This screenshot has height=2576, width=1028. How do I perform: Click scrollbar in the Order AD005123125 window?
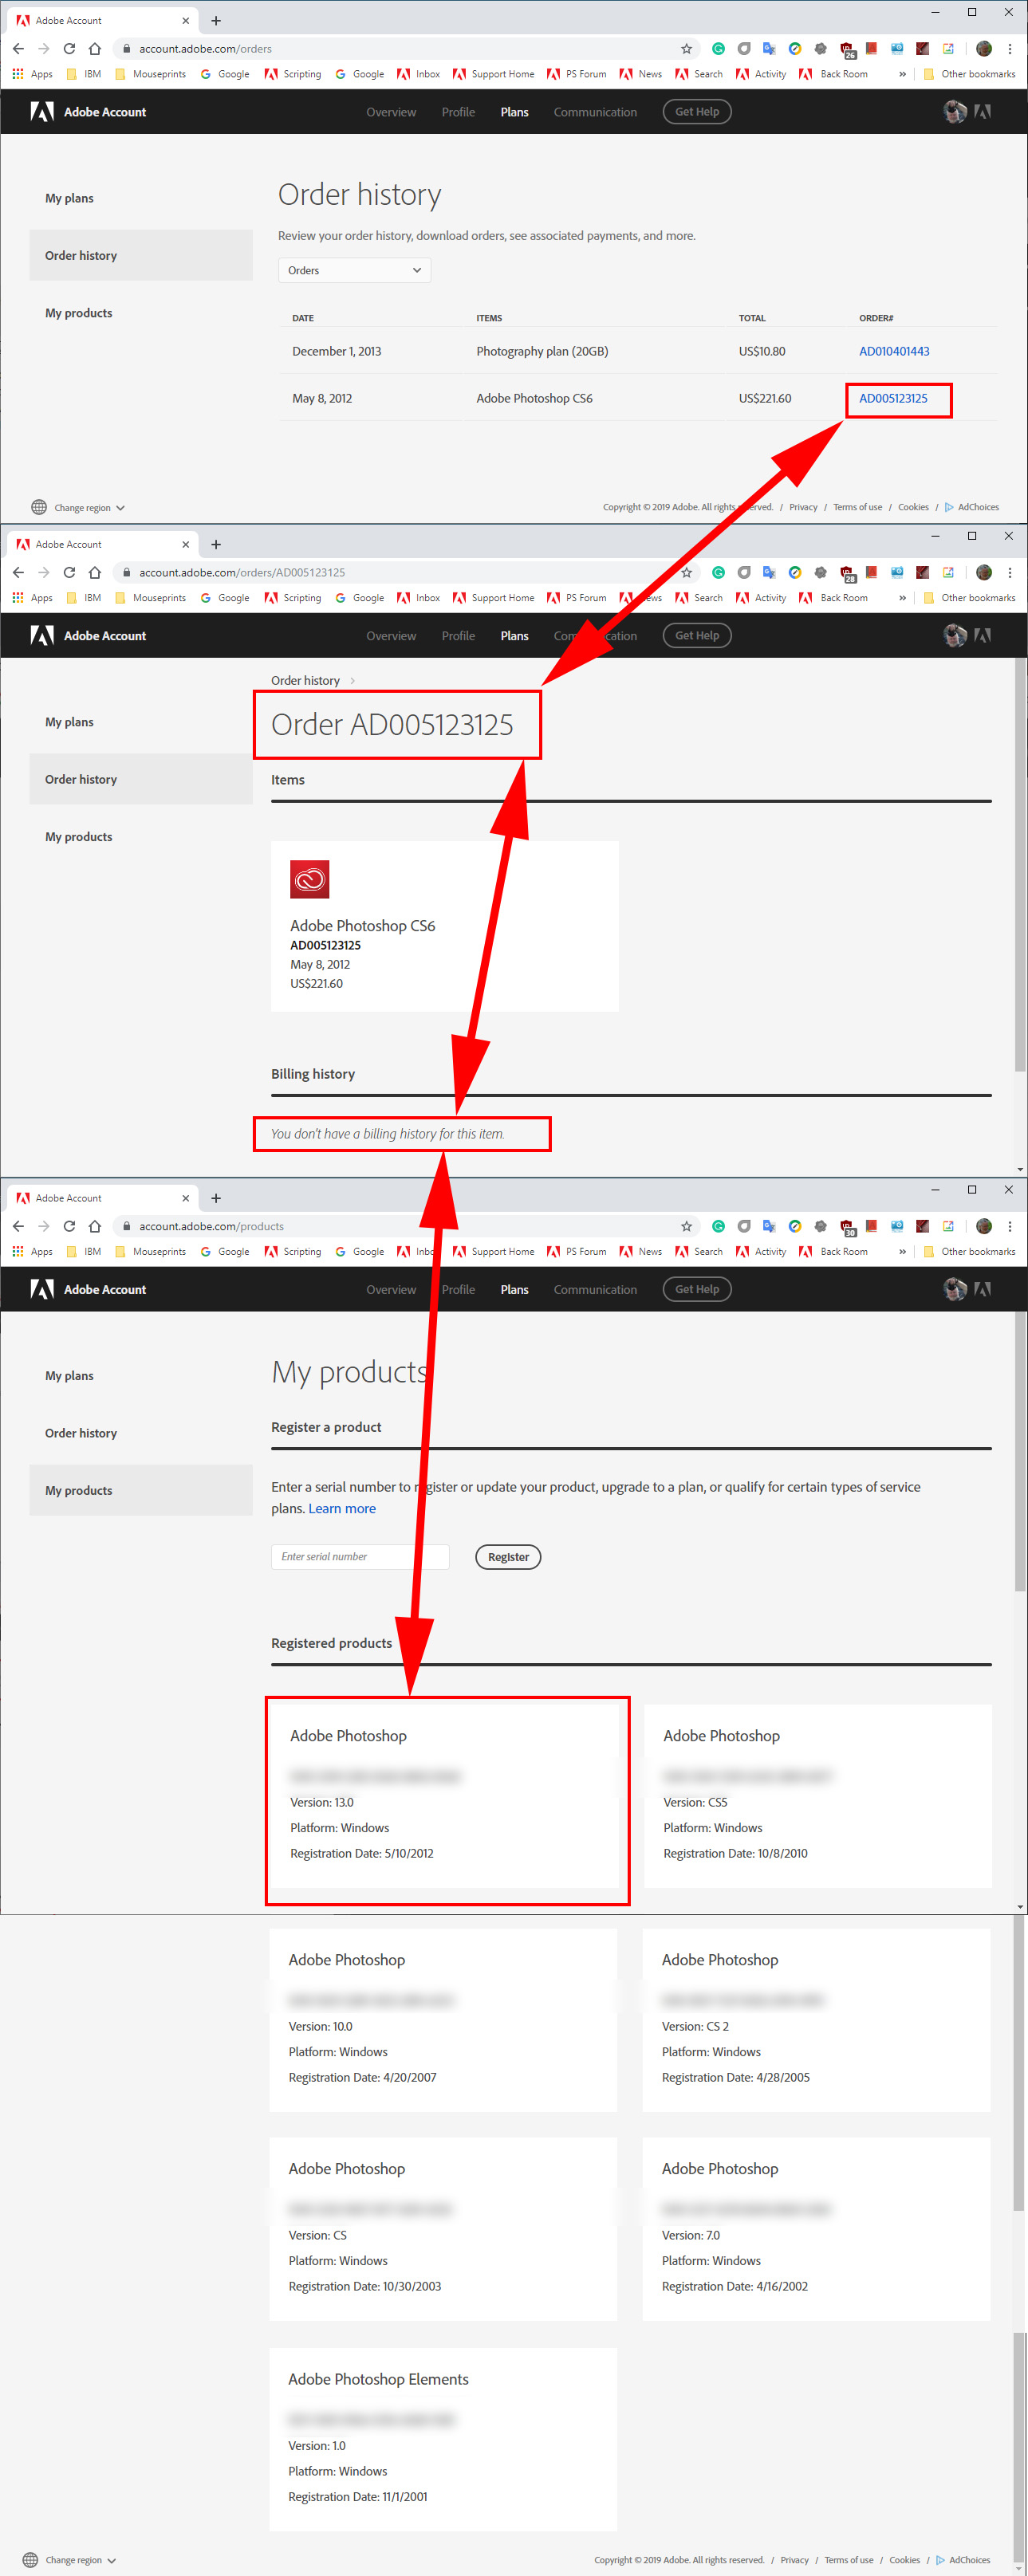pos(1020,865)
